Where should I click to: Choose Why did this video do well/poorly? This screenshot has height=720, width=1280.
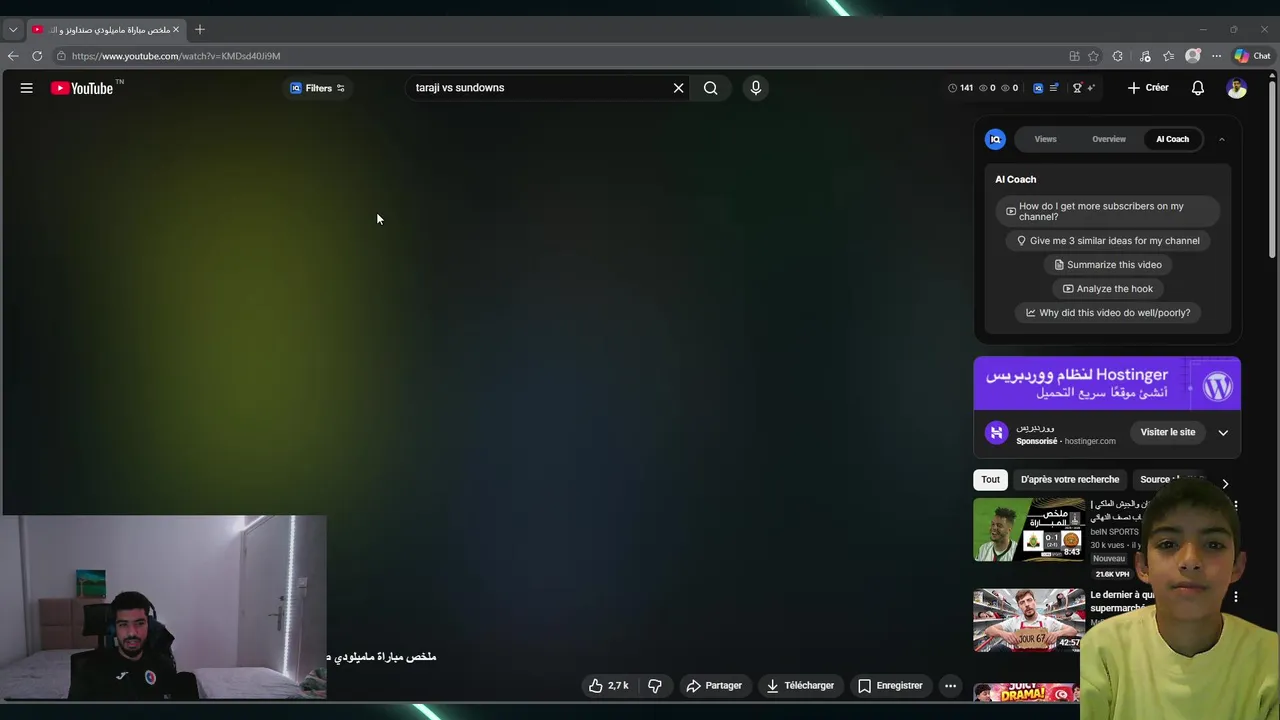1107,313
